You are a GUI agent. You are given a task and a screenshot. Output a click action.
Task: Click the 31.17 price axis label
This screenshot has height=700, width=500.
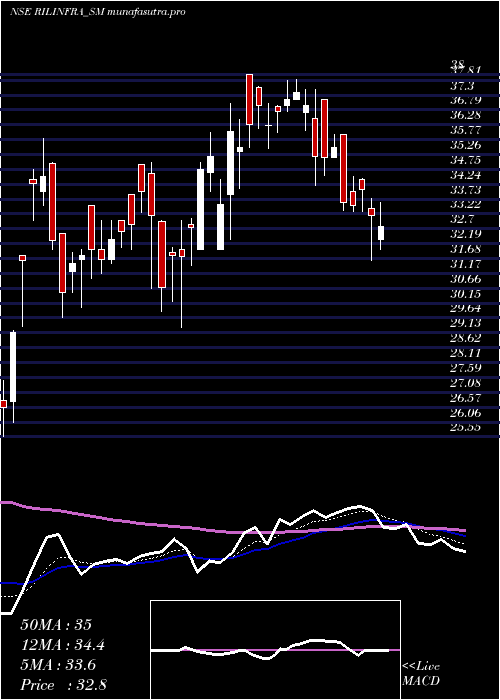tap(465, 264)
